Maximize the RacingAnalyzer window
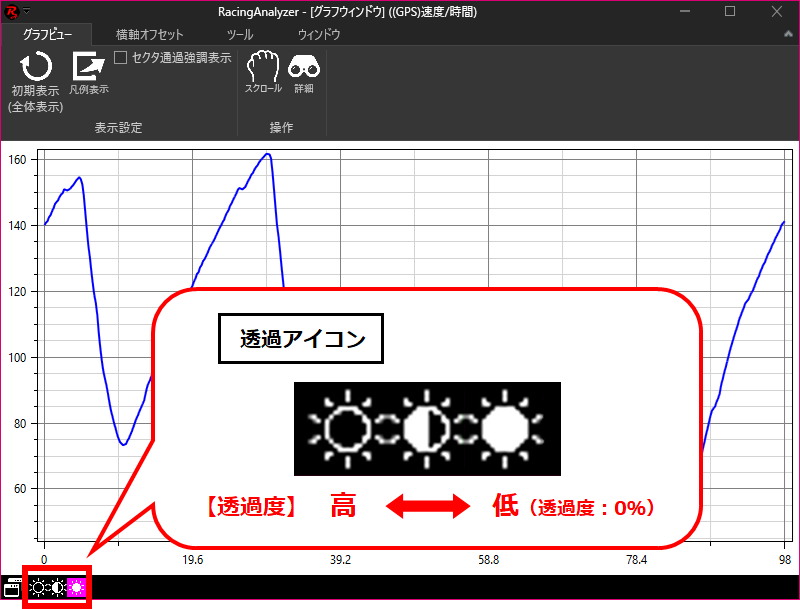Viewport: 800px width, 609px height. [x=729, y=11]
